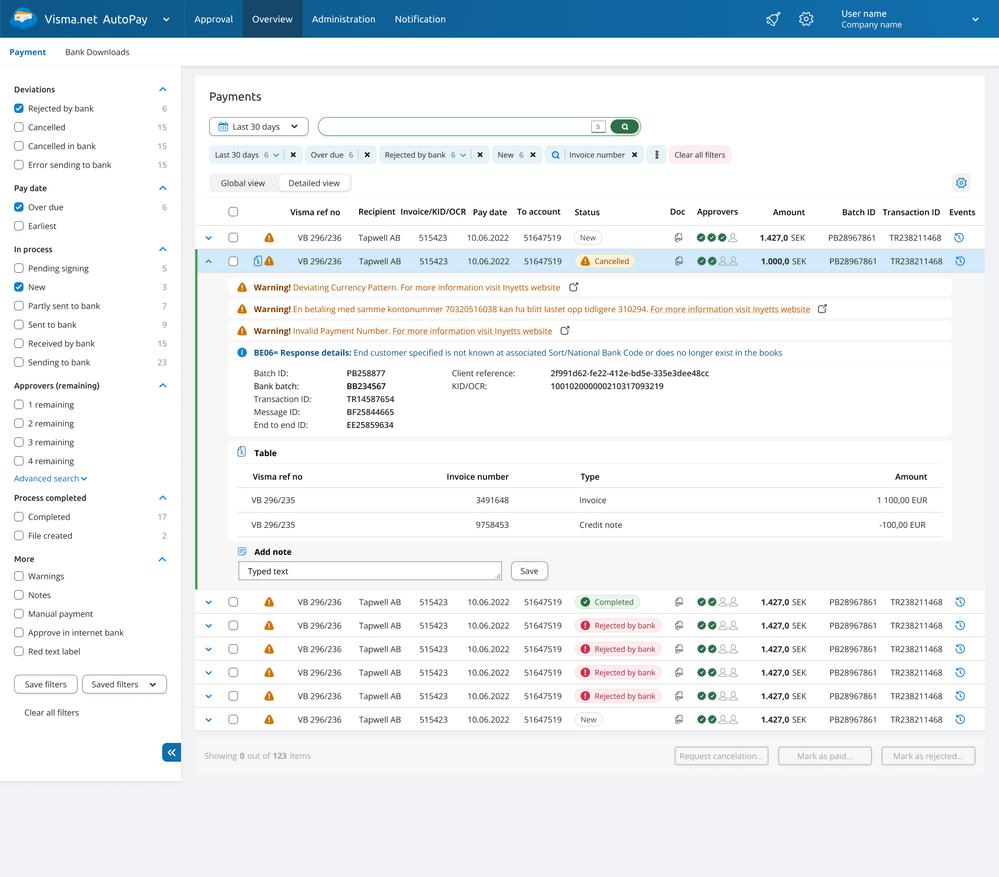Collapse the Process completed section

point(162,497)
